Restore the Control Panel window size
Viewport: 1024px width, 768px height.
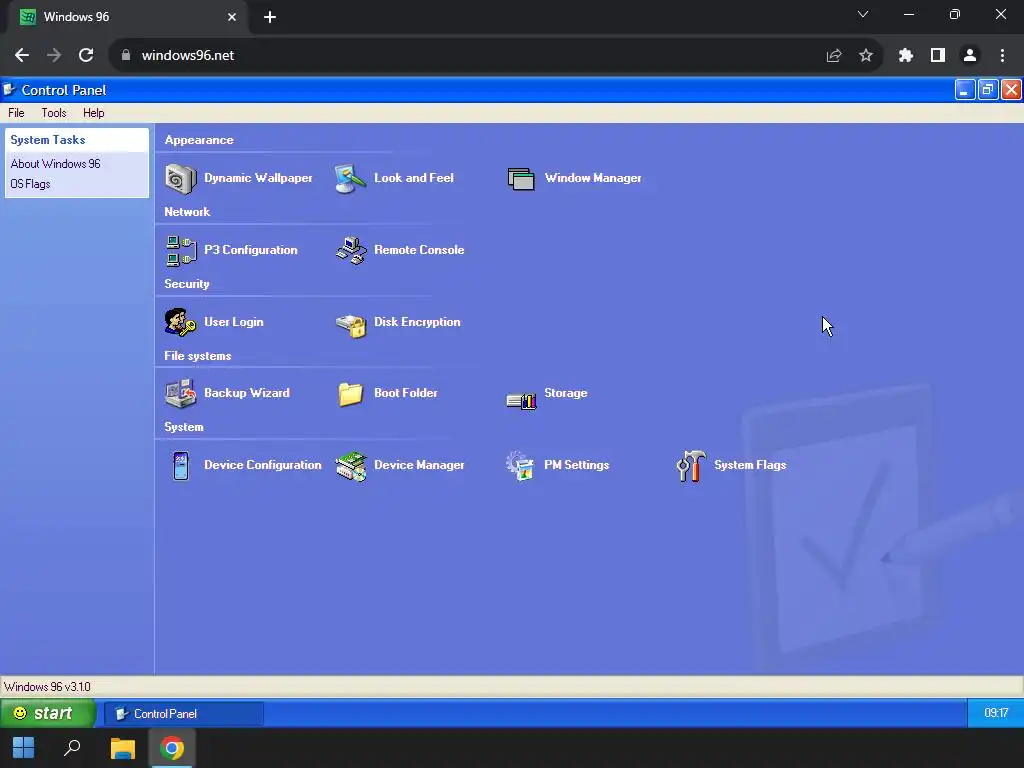(987, 89)
